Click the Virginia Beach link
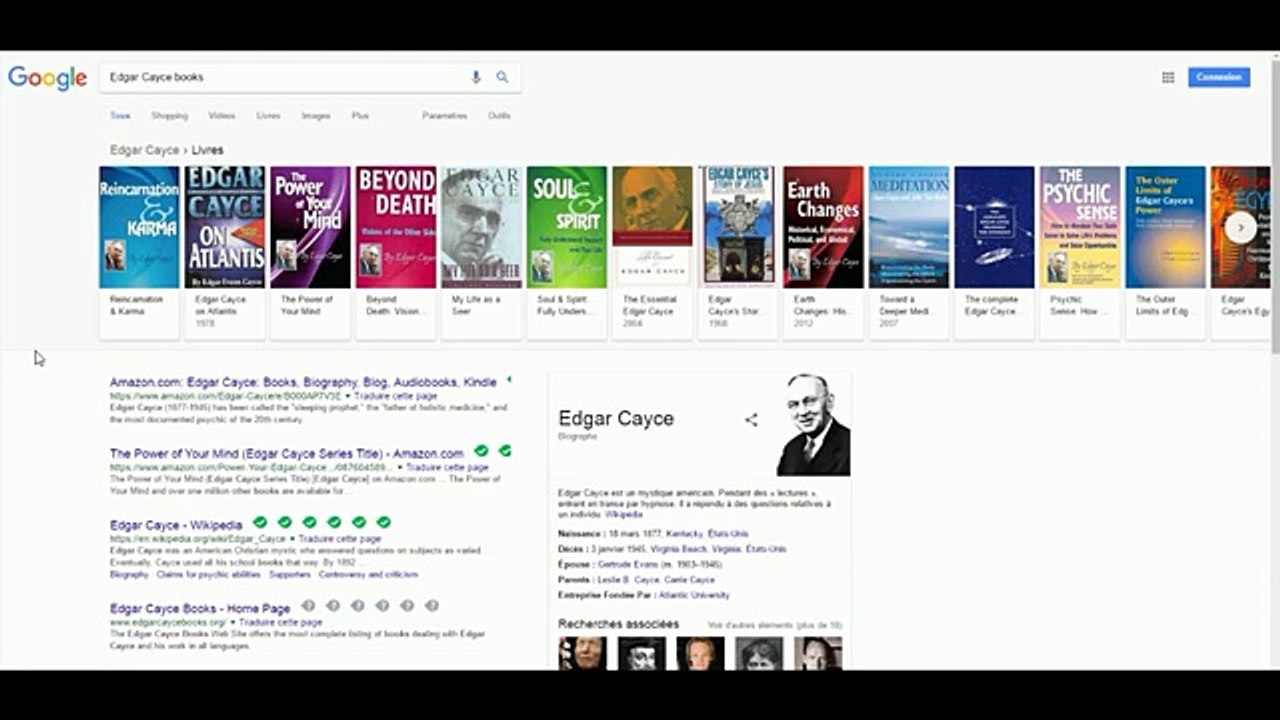This screenshot has height=720, width=1280. click(680, 549)
